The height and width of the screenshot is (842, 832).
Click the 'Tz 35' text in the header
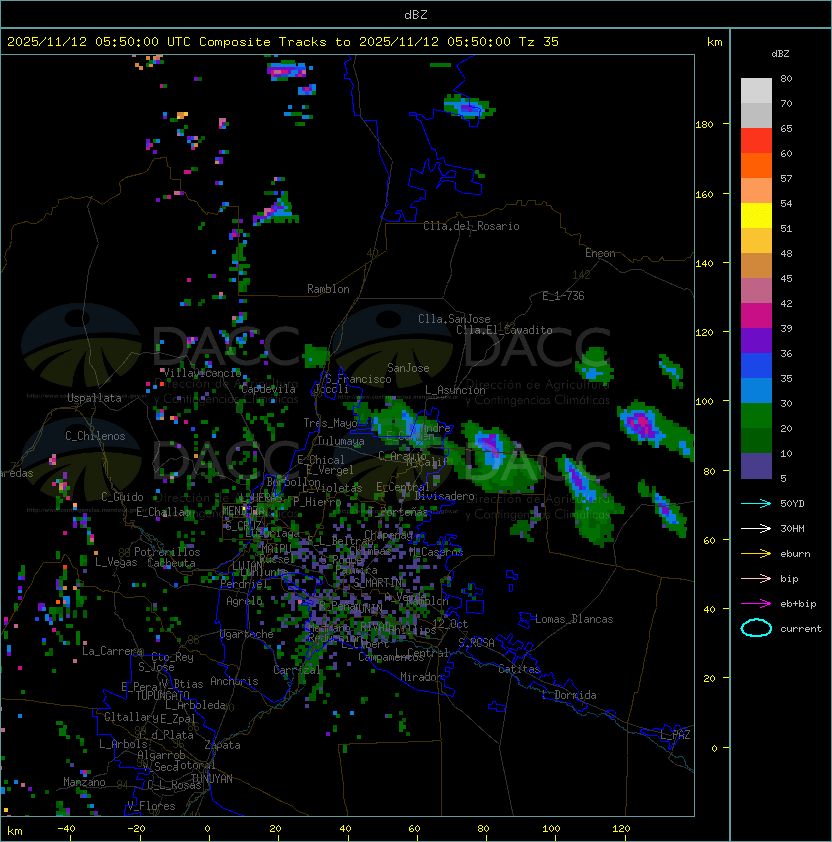pyautogui.click(x=539, y=42)
